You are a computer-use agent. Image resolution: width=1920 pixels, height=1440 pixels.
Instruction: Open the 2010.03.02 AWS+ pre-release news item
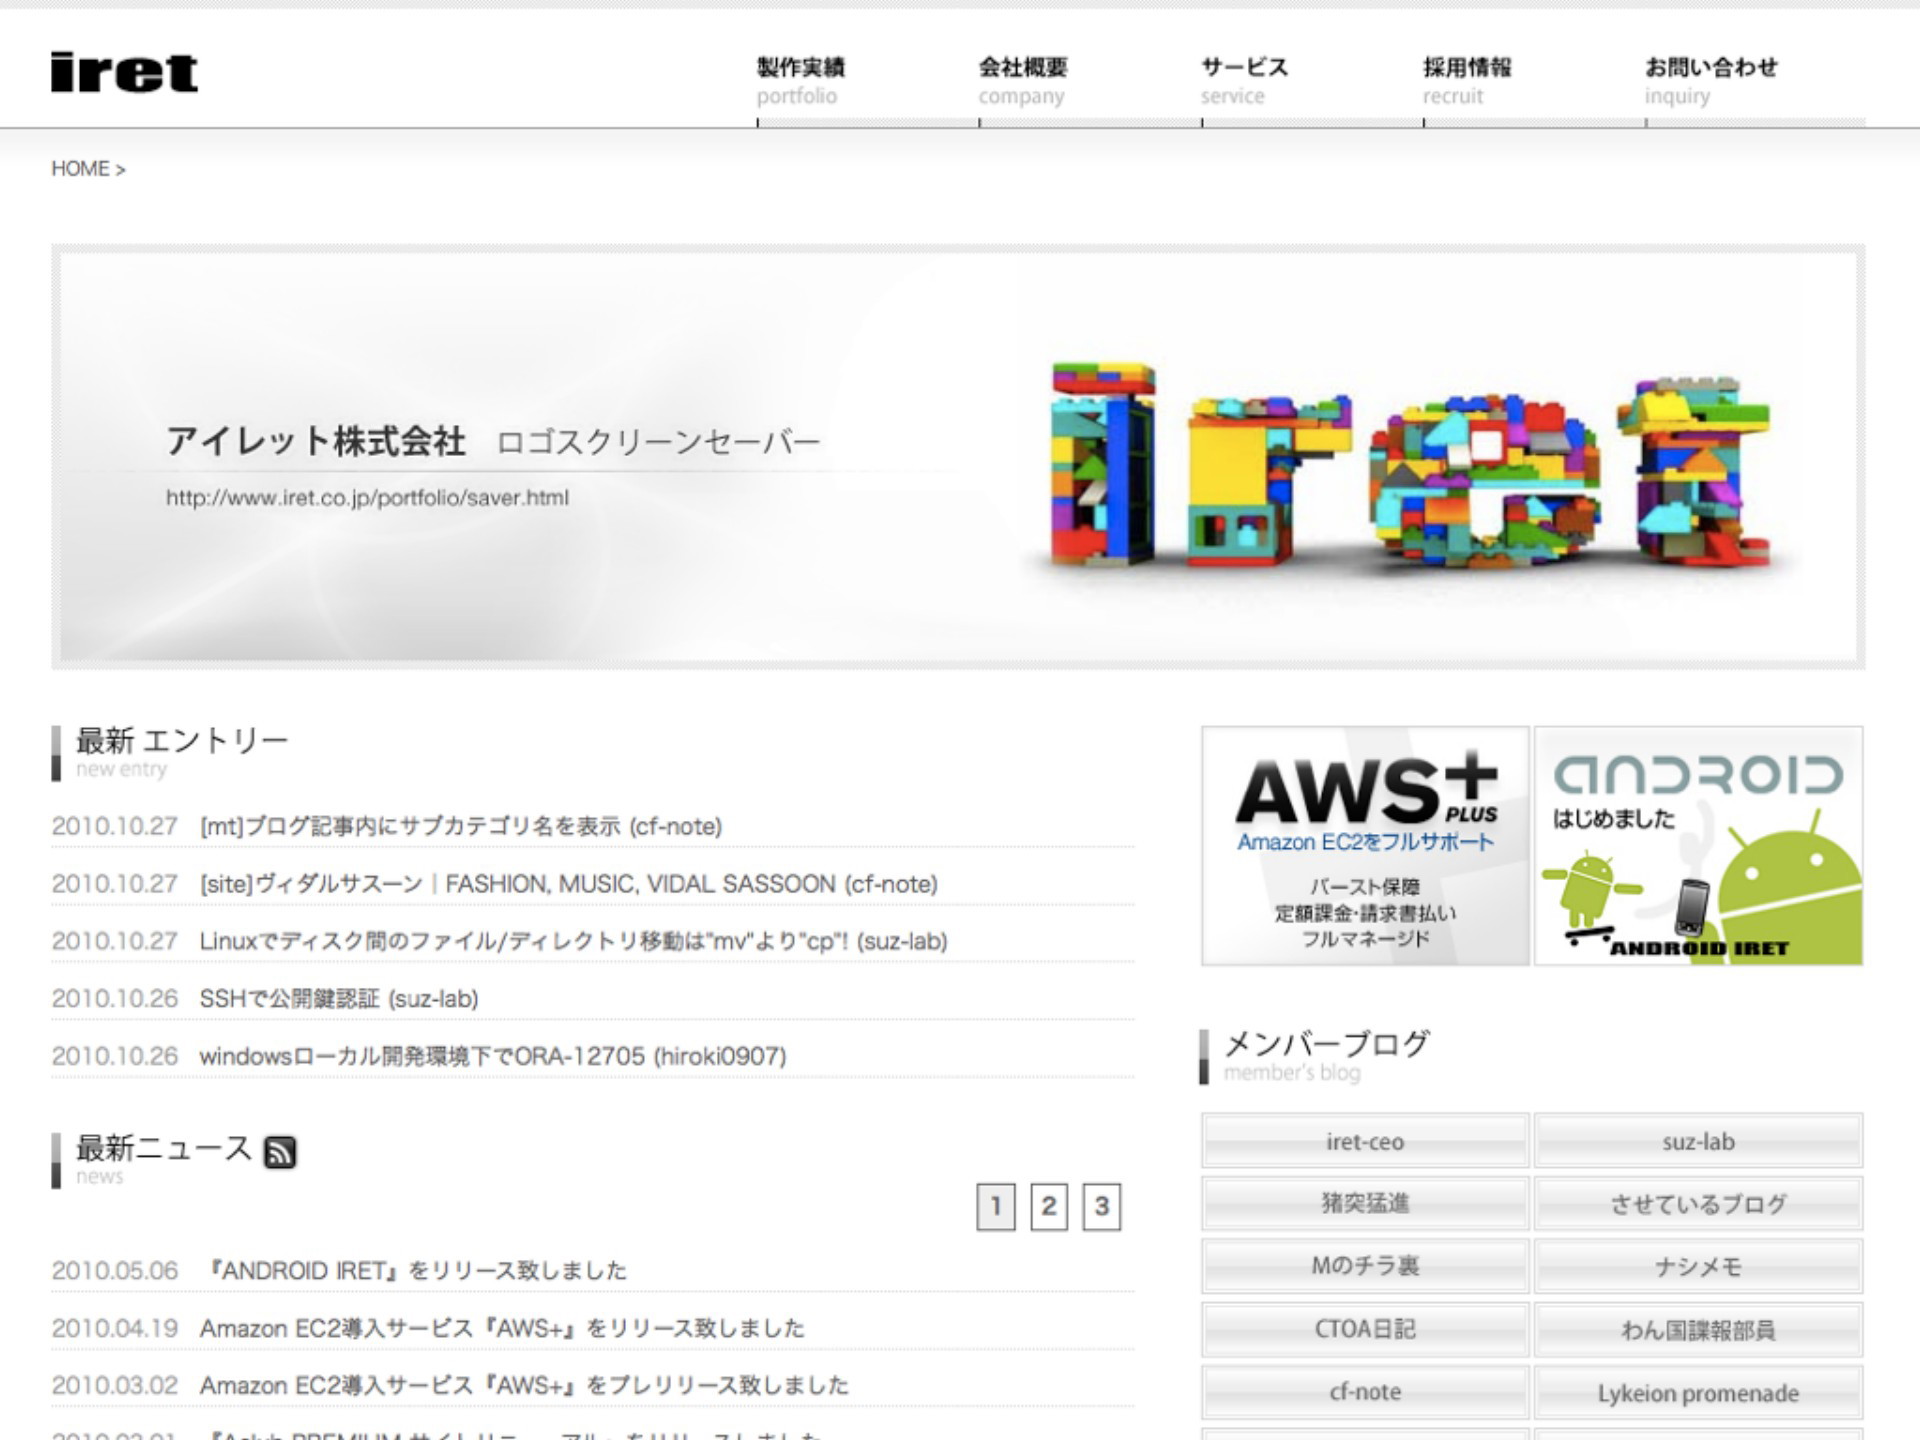(x=524, y=1385)
